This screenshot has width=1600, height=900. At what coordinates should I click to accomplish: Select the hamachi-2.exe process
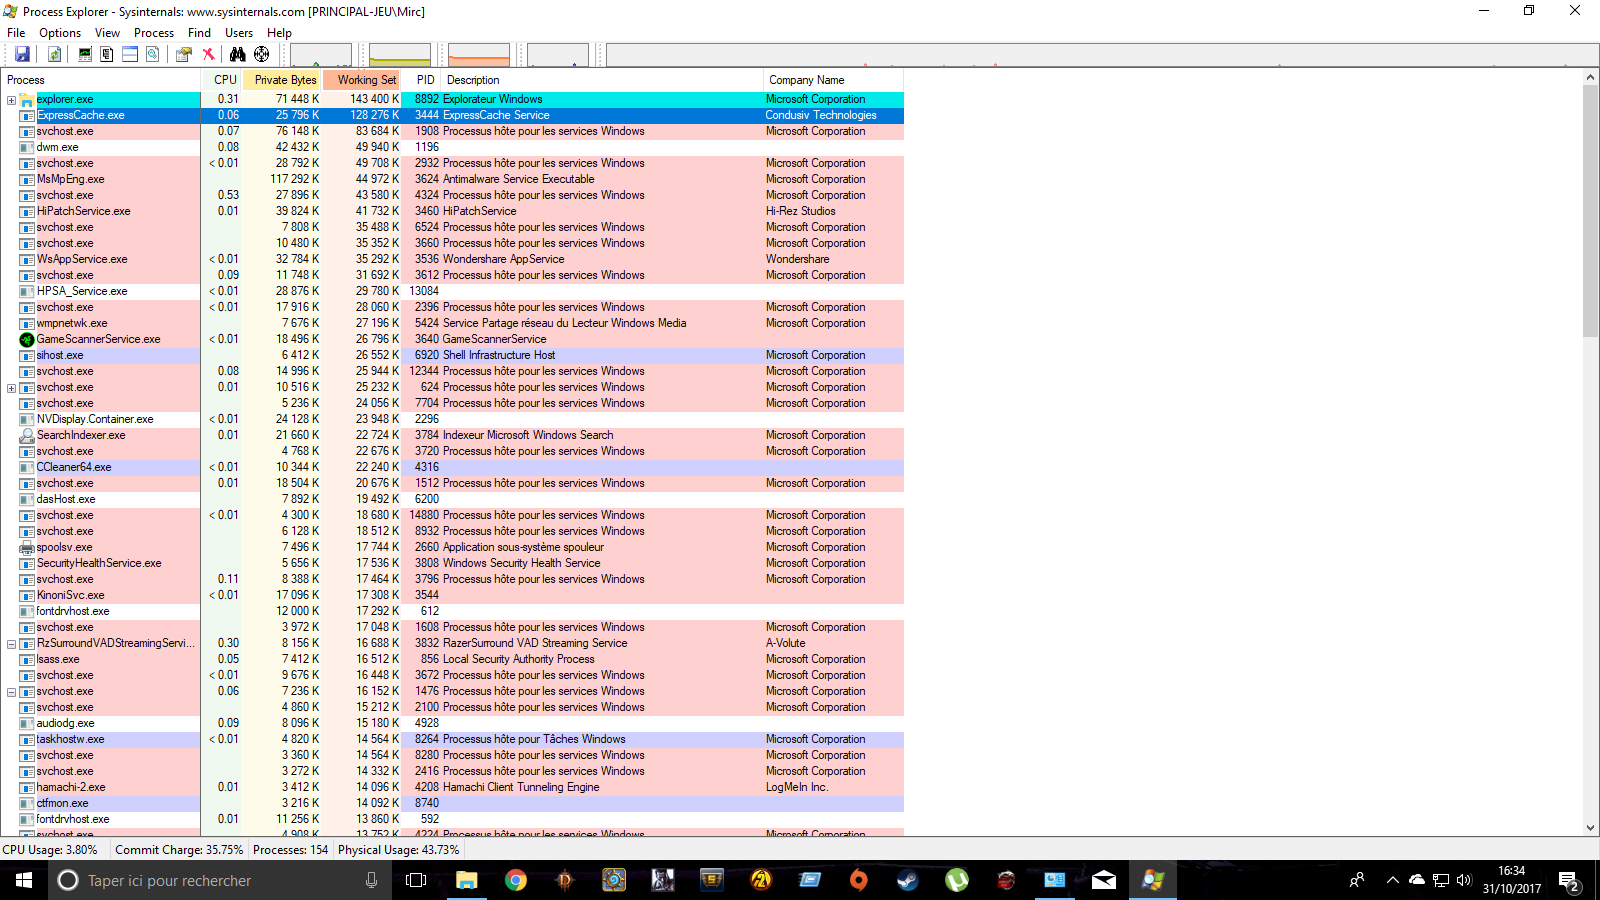(71, 787)
